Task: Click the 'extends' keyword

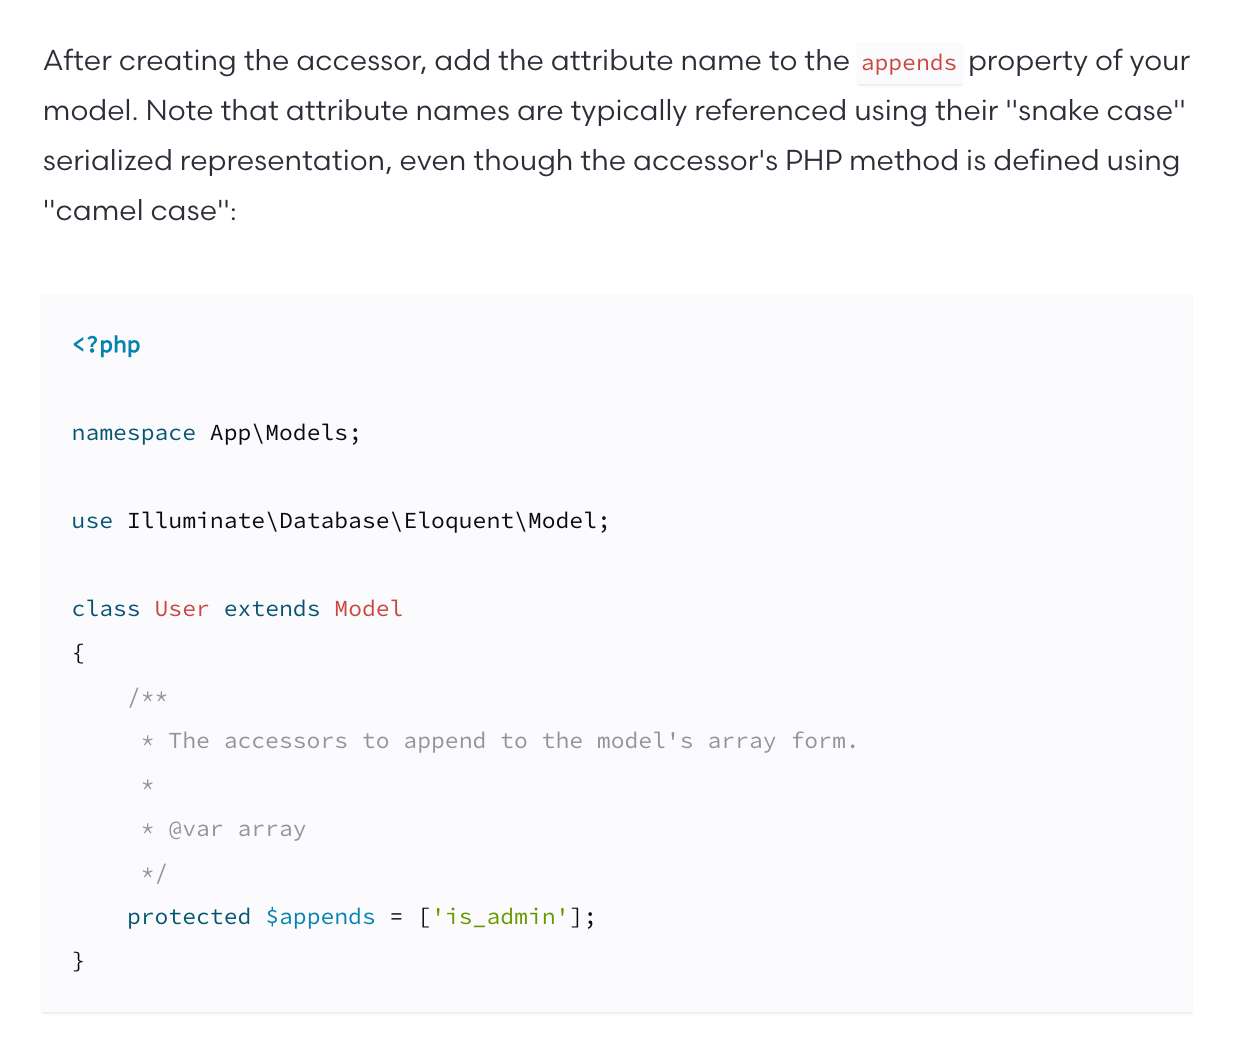Action: (x=272, y=609)
